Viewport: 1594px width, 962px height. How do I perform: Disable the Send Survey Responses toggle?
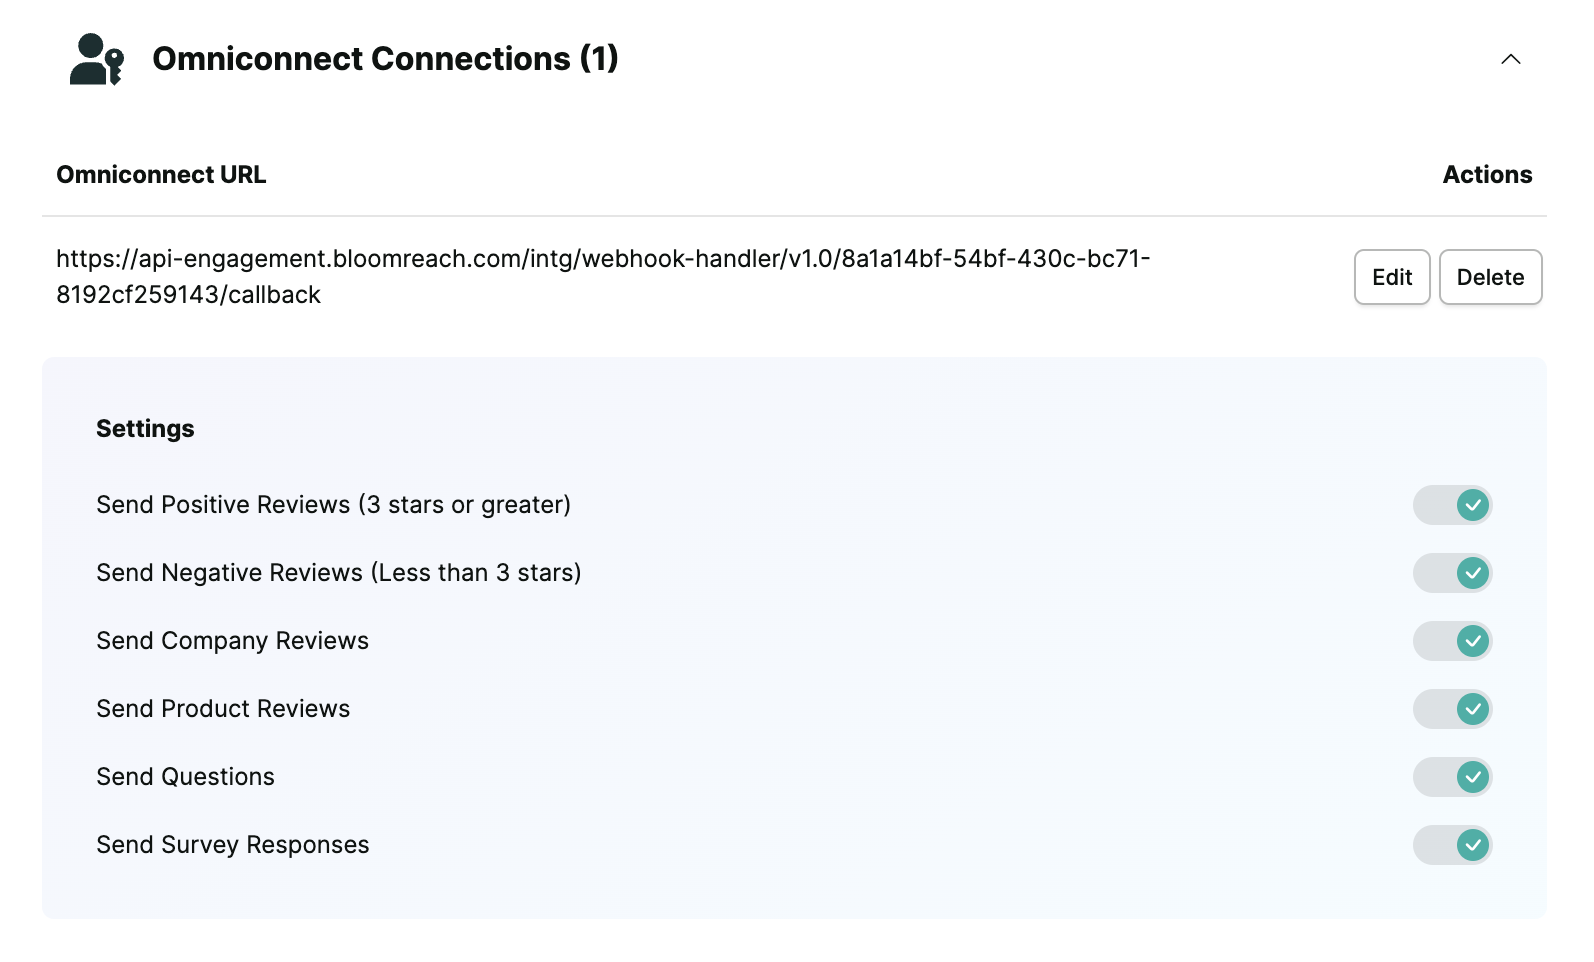pyautogui.click(x=1452, y=845)
